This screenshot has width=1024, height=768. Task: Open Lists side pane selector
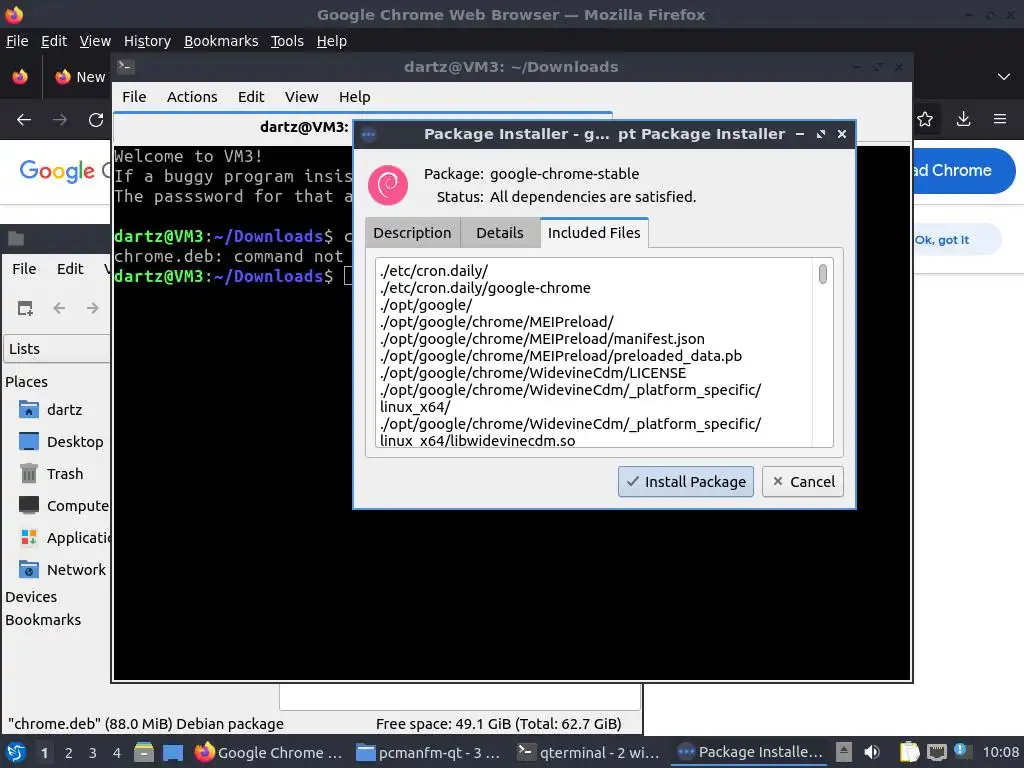click(57, 349)
